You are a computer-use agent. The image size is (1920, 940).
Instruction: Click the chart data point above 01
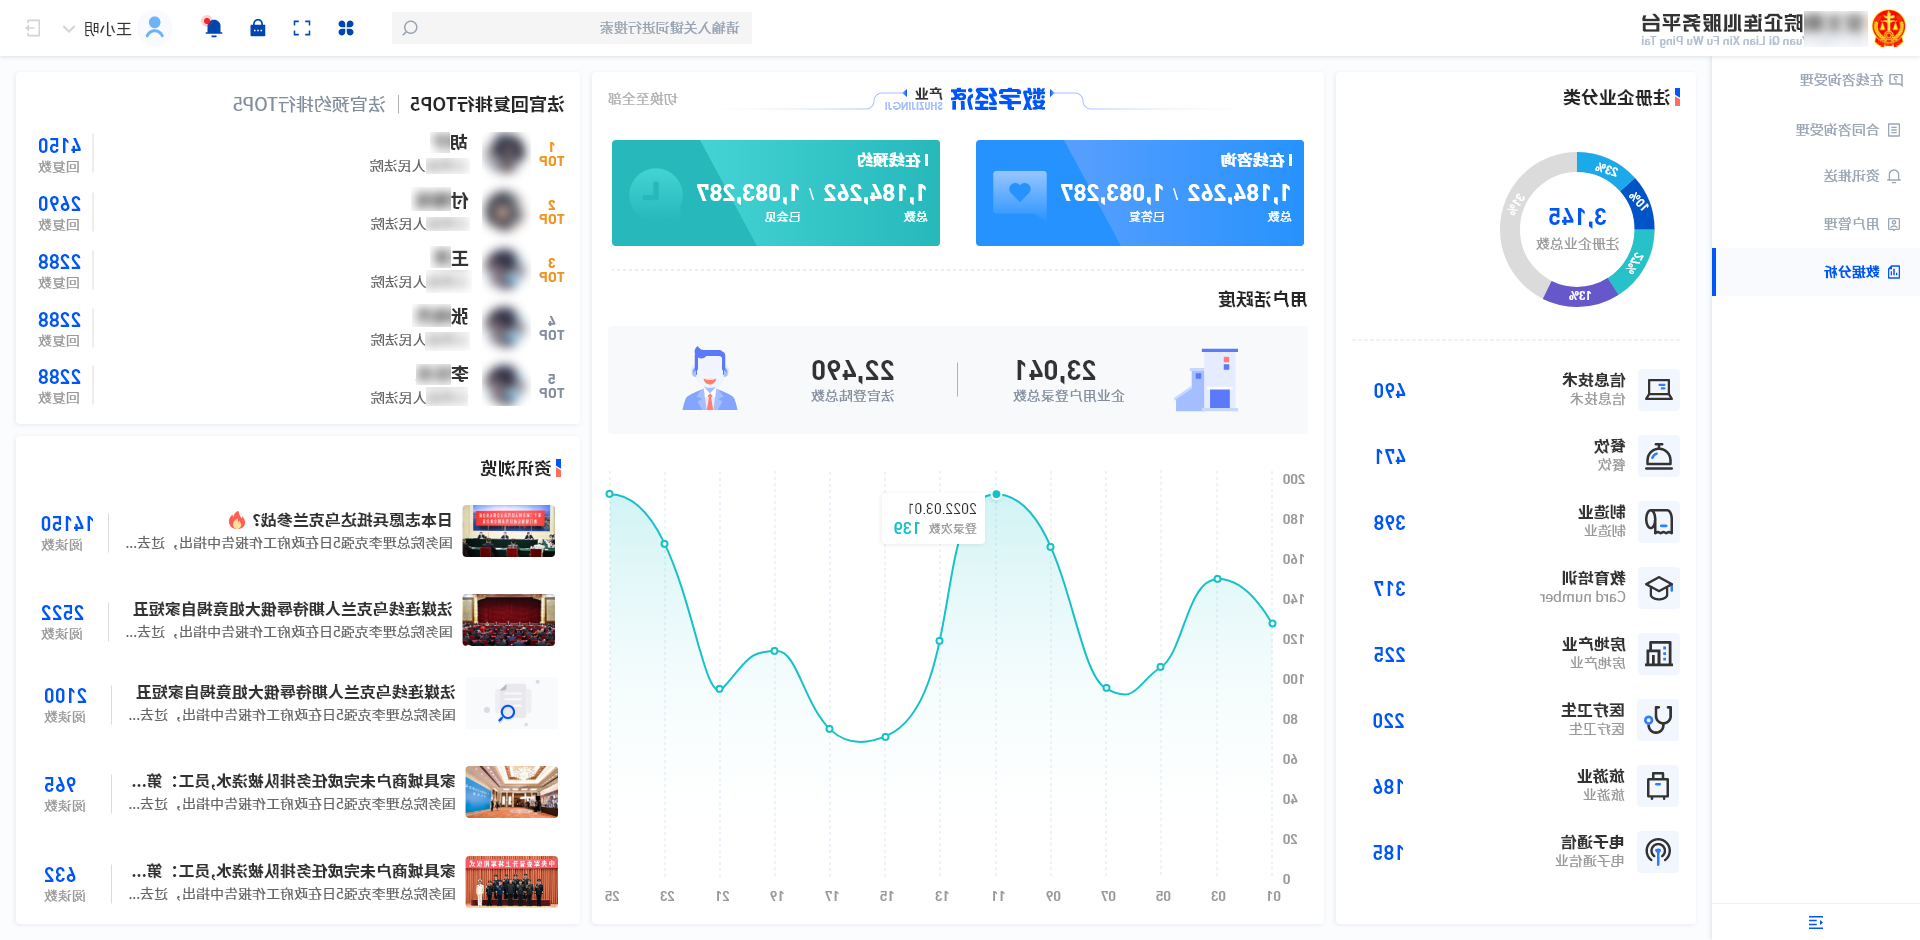coord(1272,623)
